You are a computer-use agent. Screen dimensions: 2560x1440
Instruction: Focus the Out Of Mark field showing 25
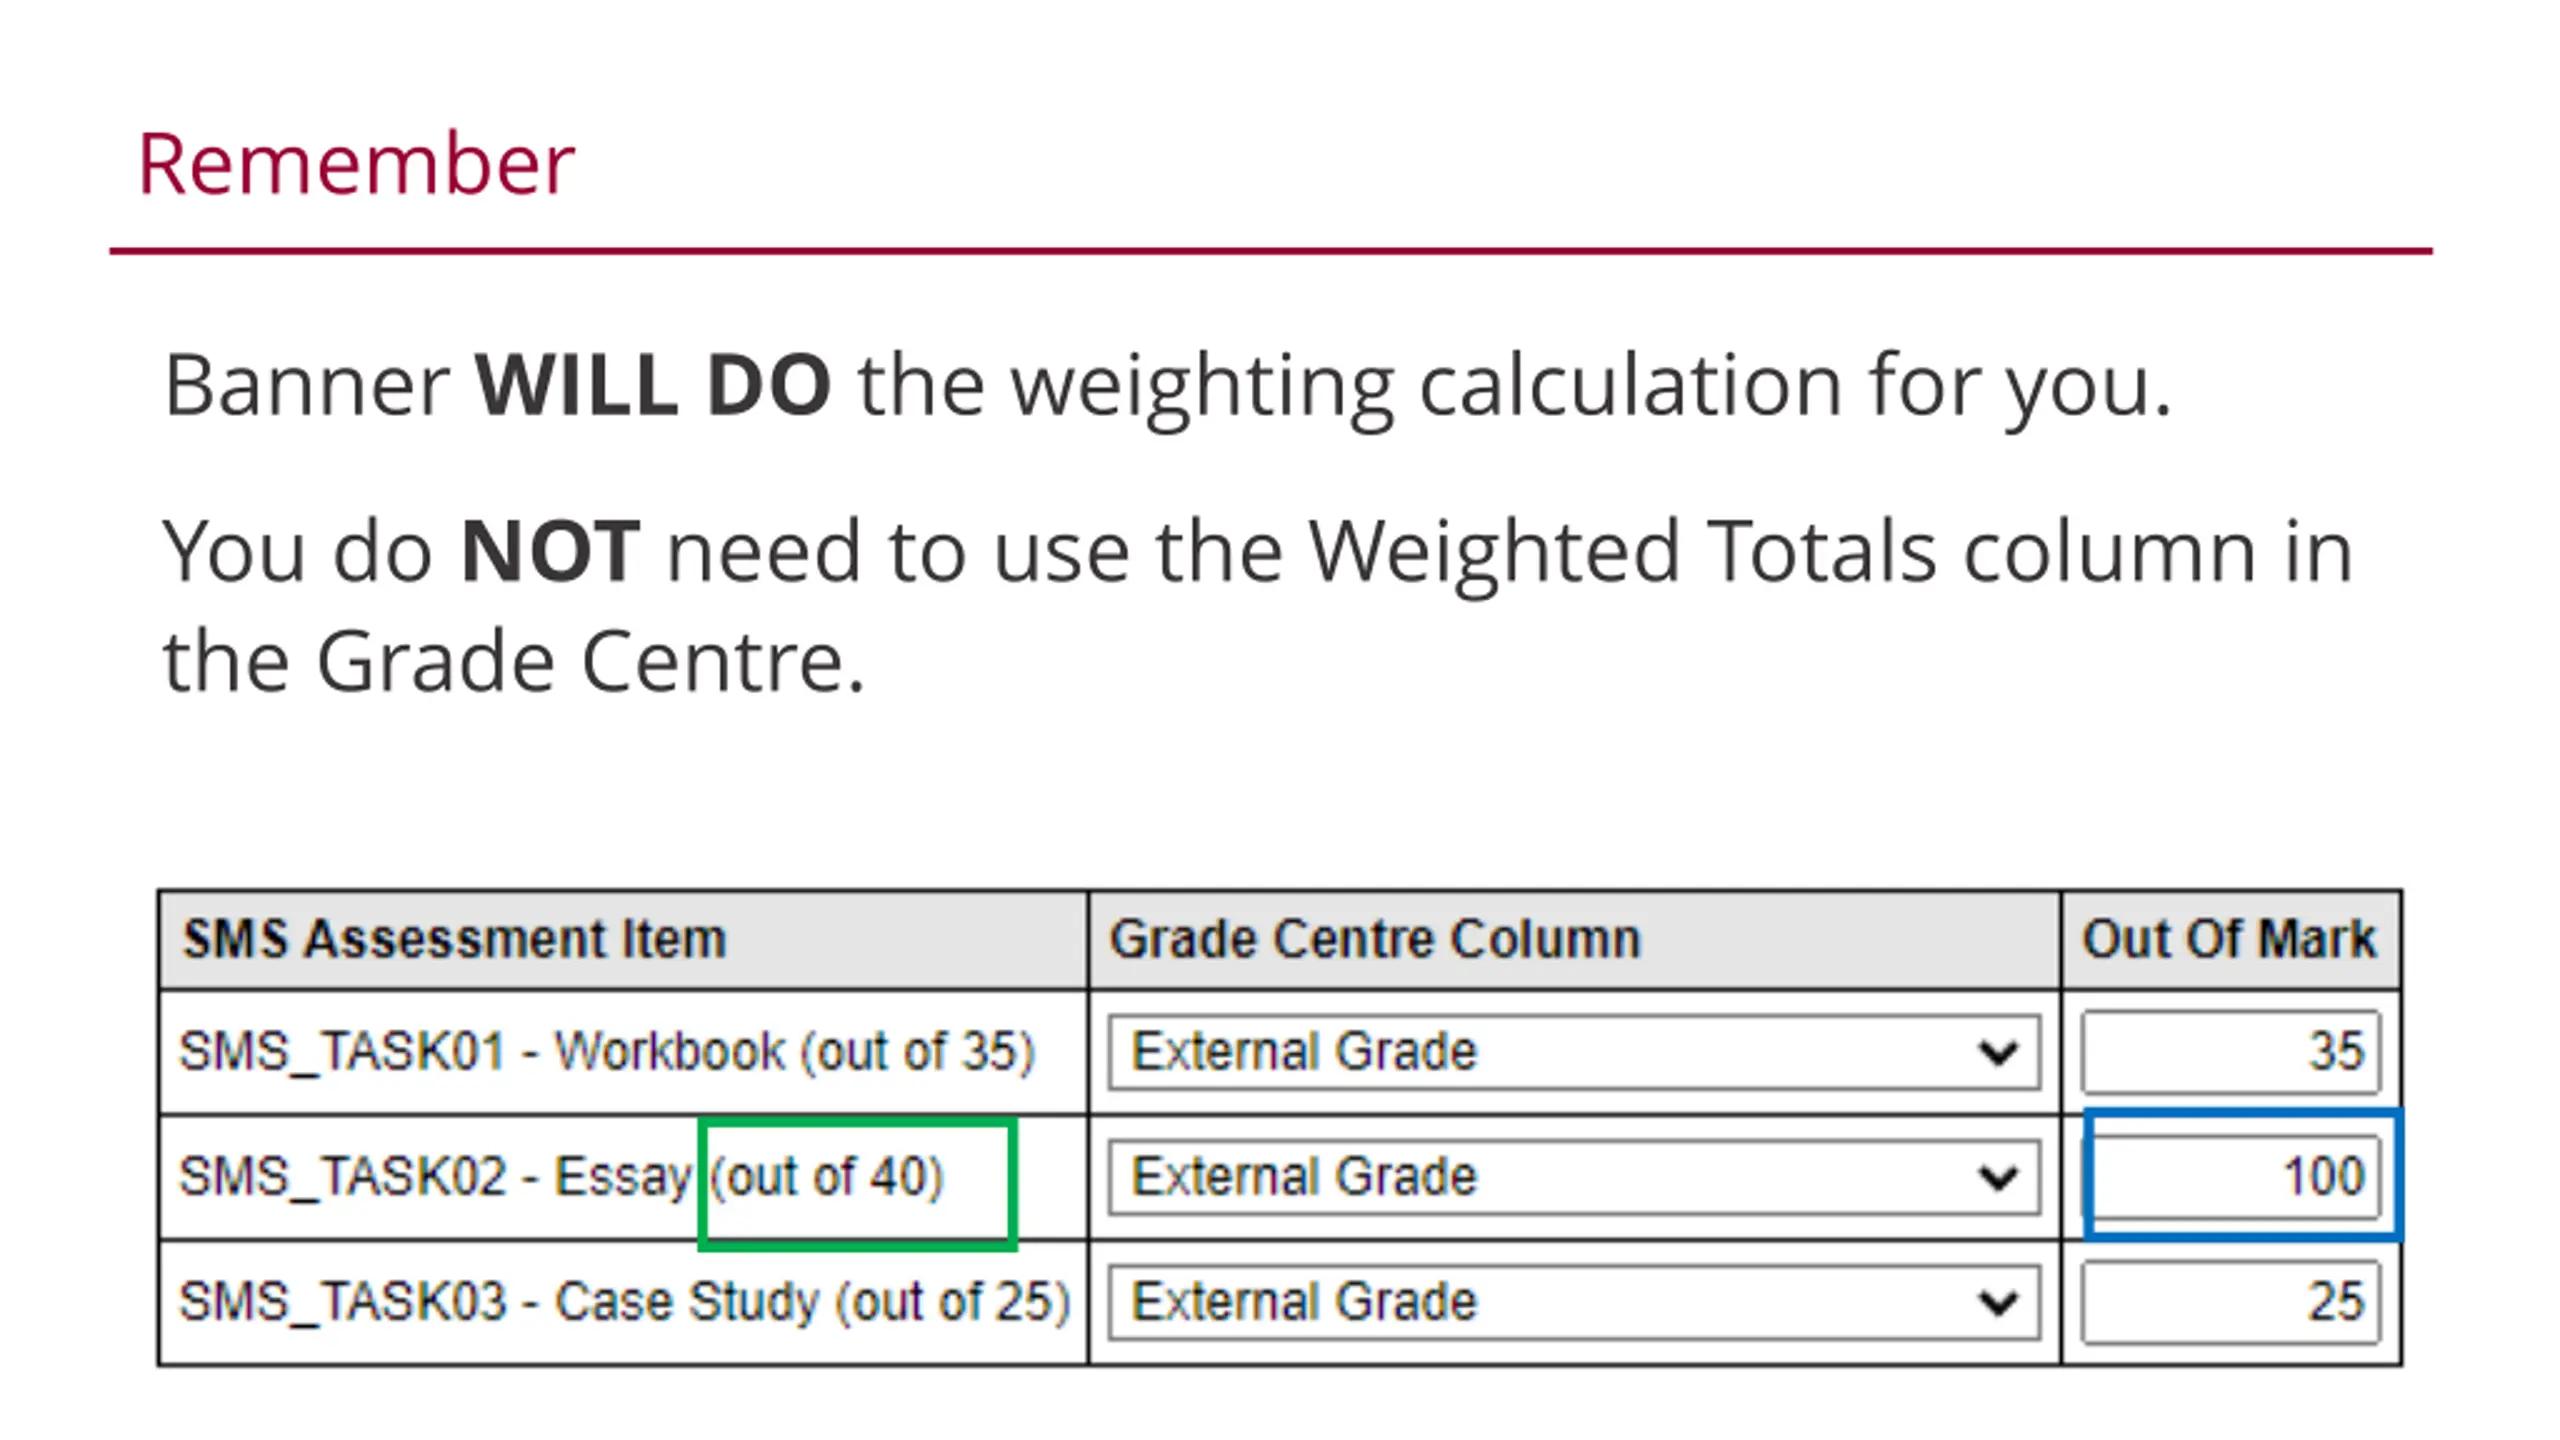click(2231, 1302)
